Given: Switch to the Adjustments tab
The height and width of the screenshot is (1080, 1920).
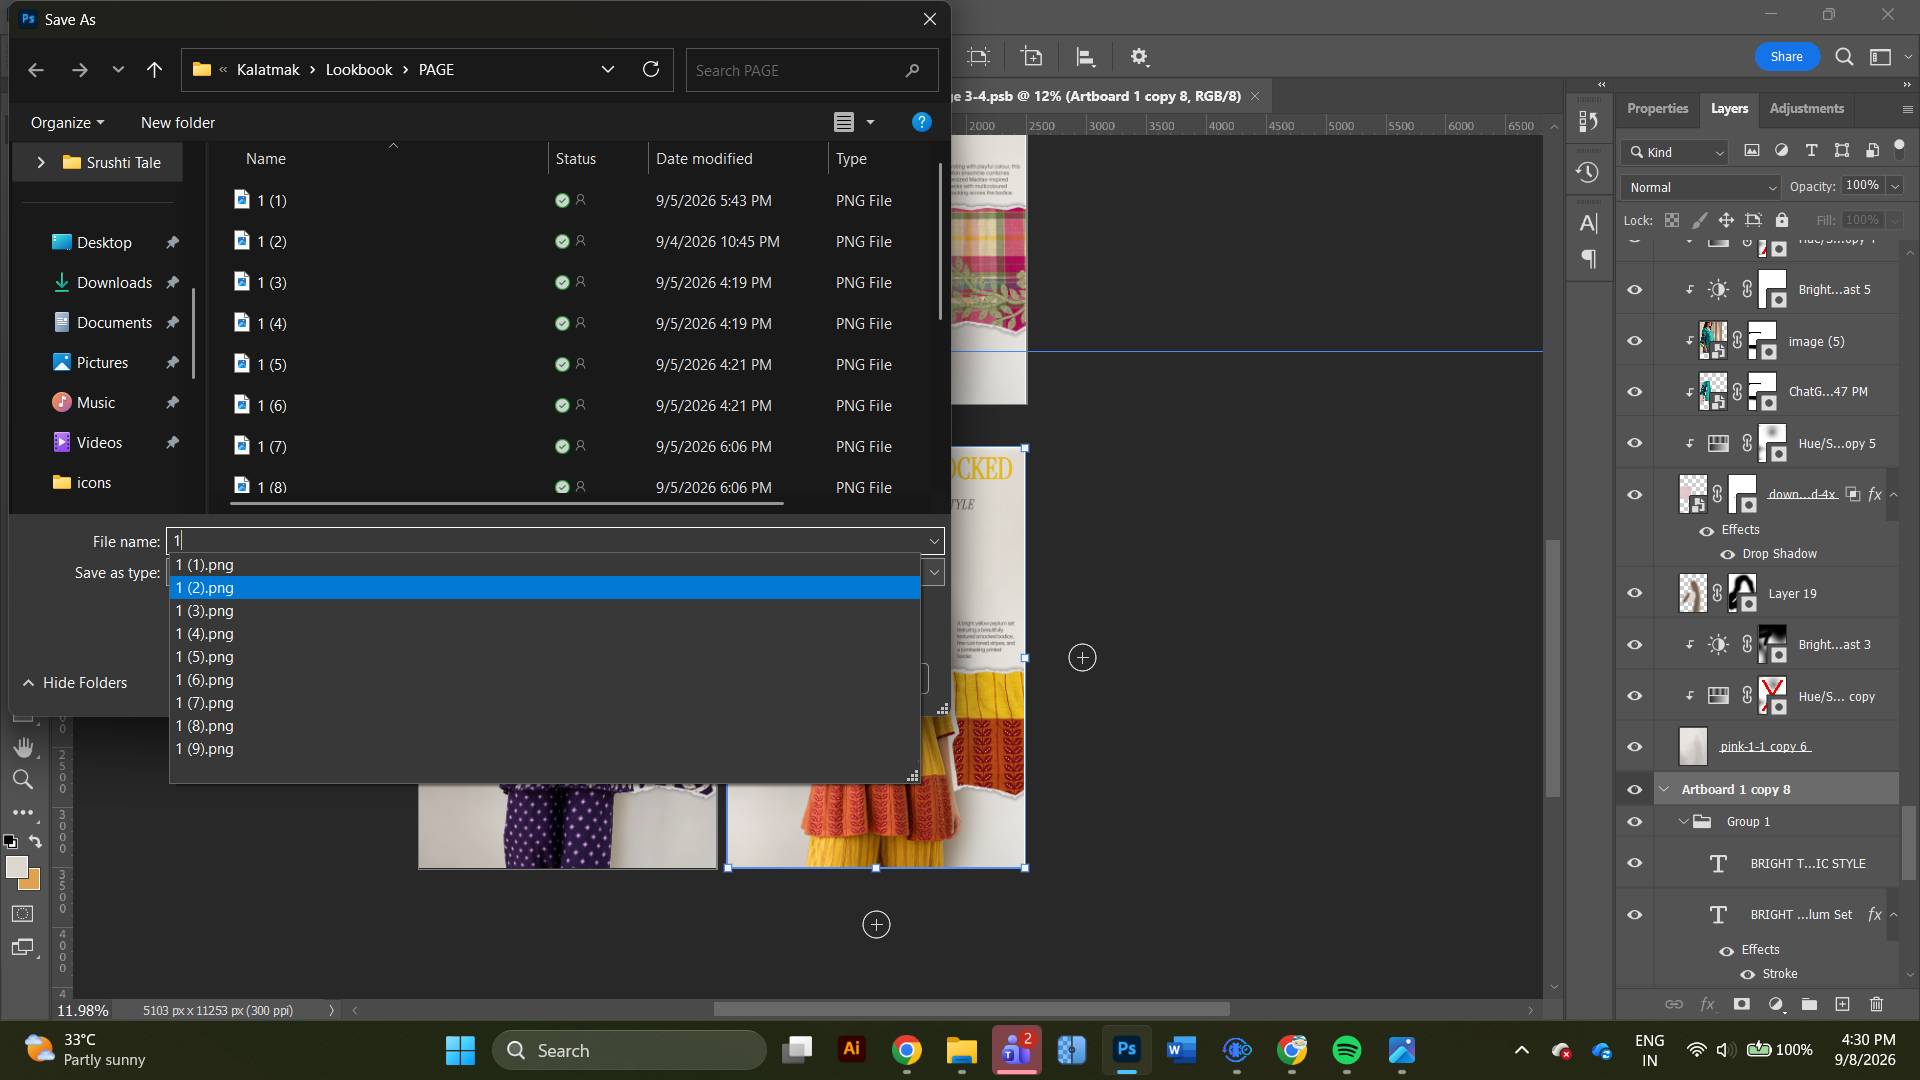Looking at the screenshot, I should coord(1806,108).
